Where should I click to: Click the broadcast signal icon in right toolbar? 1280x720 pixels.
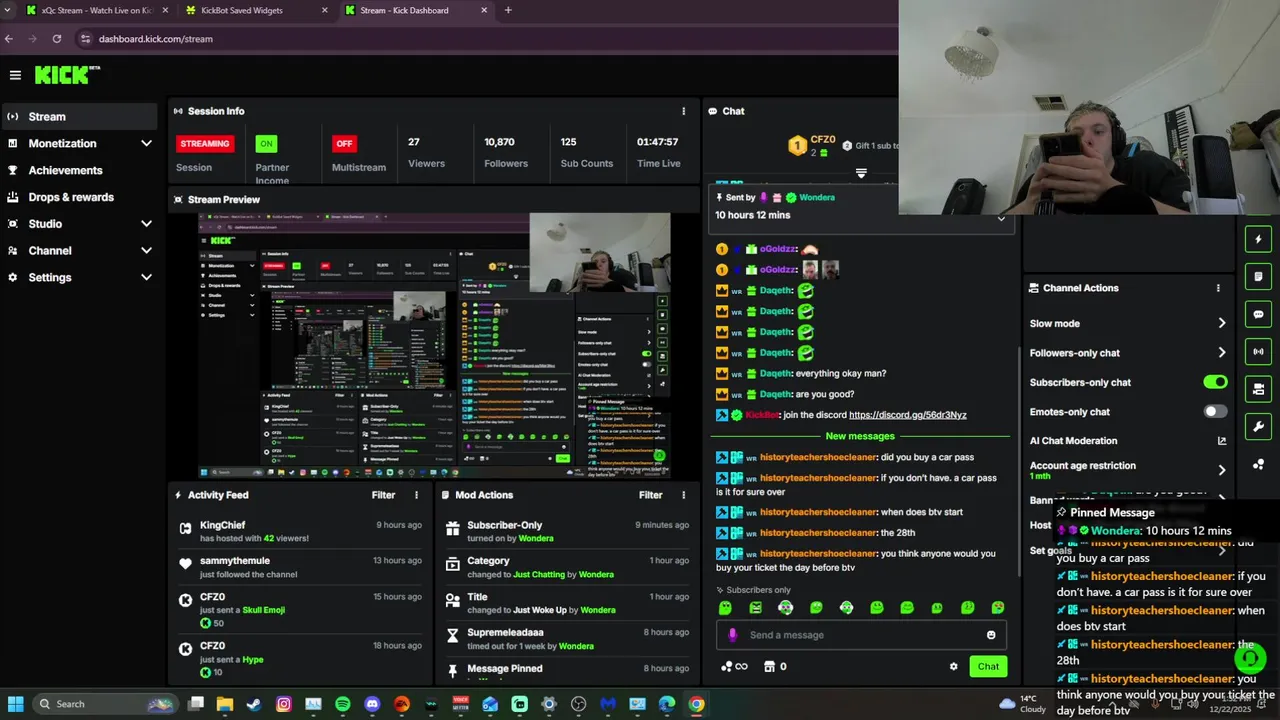[x=1258, y=352]
